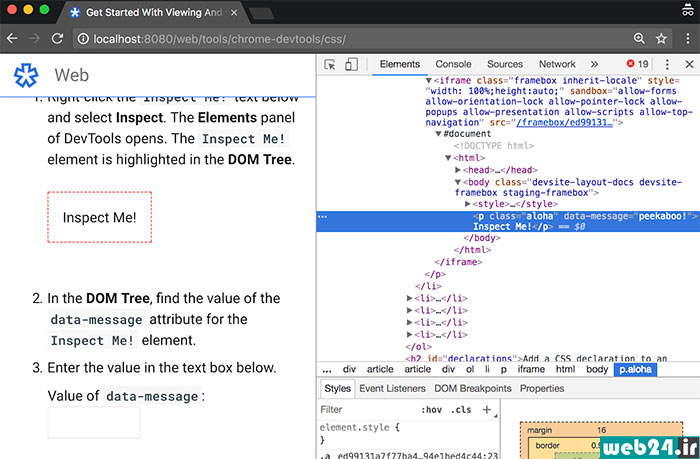Show more DevTools tabs chevron

[594, 64]
